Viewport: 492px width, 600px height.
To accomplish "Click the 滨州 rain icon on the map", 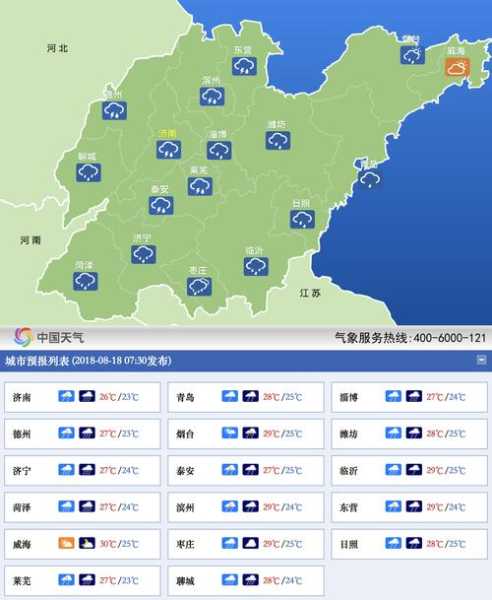I will [212, 96].
